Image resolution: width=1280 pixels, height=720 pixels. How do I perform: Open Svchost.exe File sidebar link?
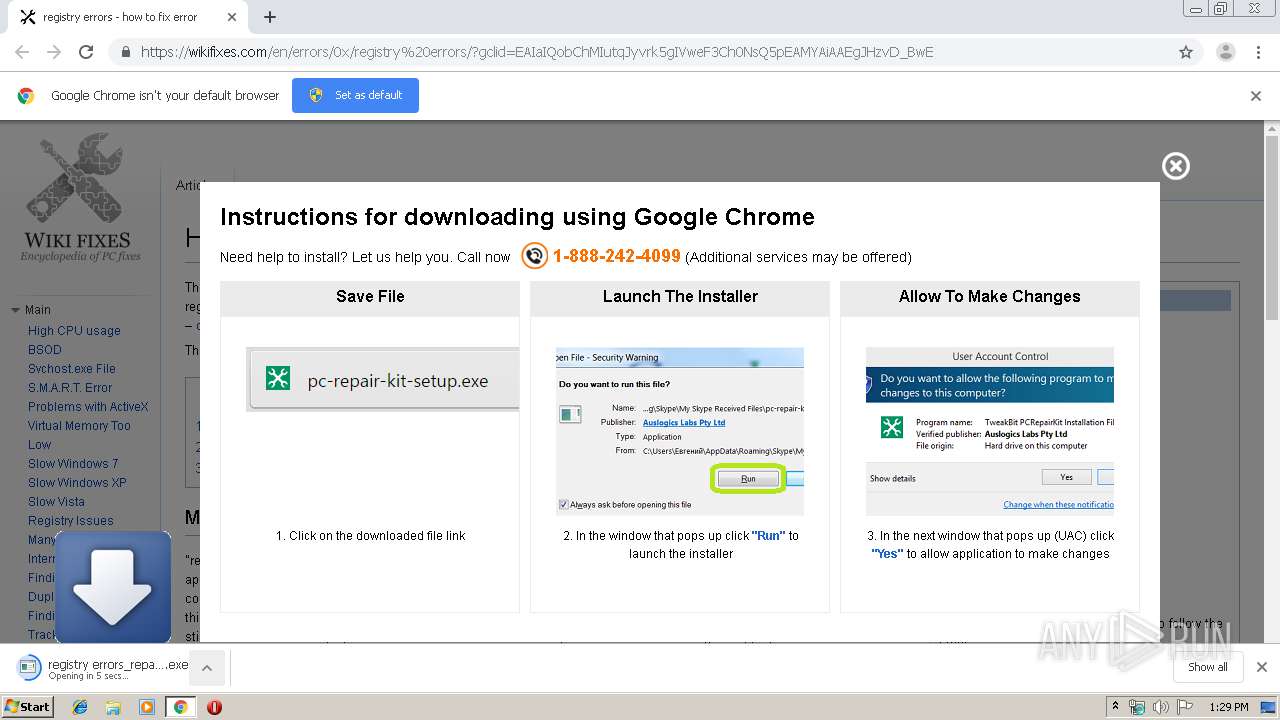coord(72,369)
